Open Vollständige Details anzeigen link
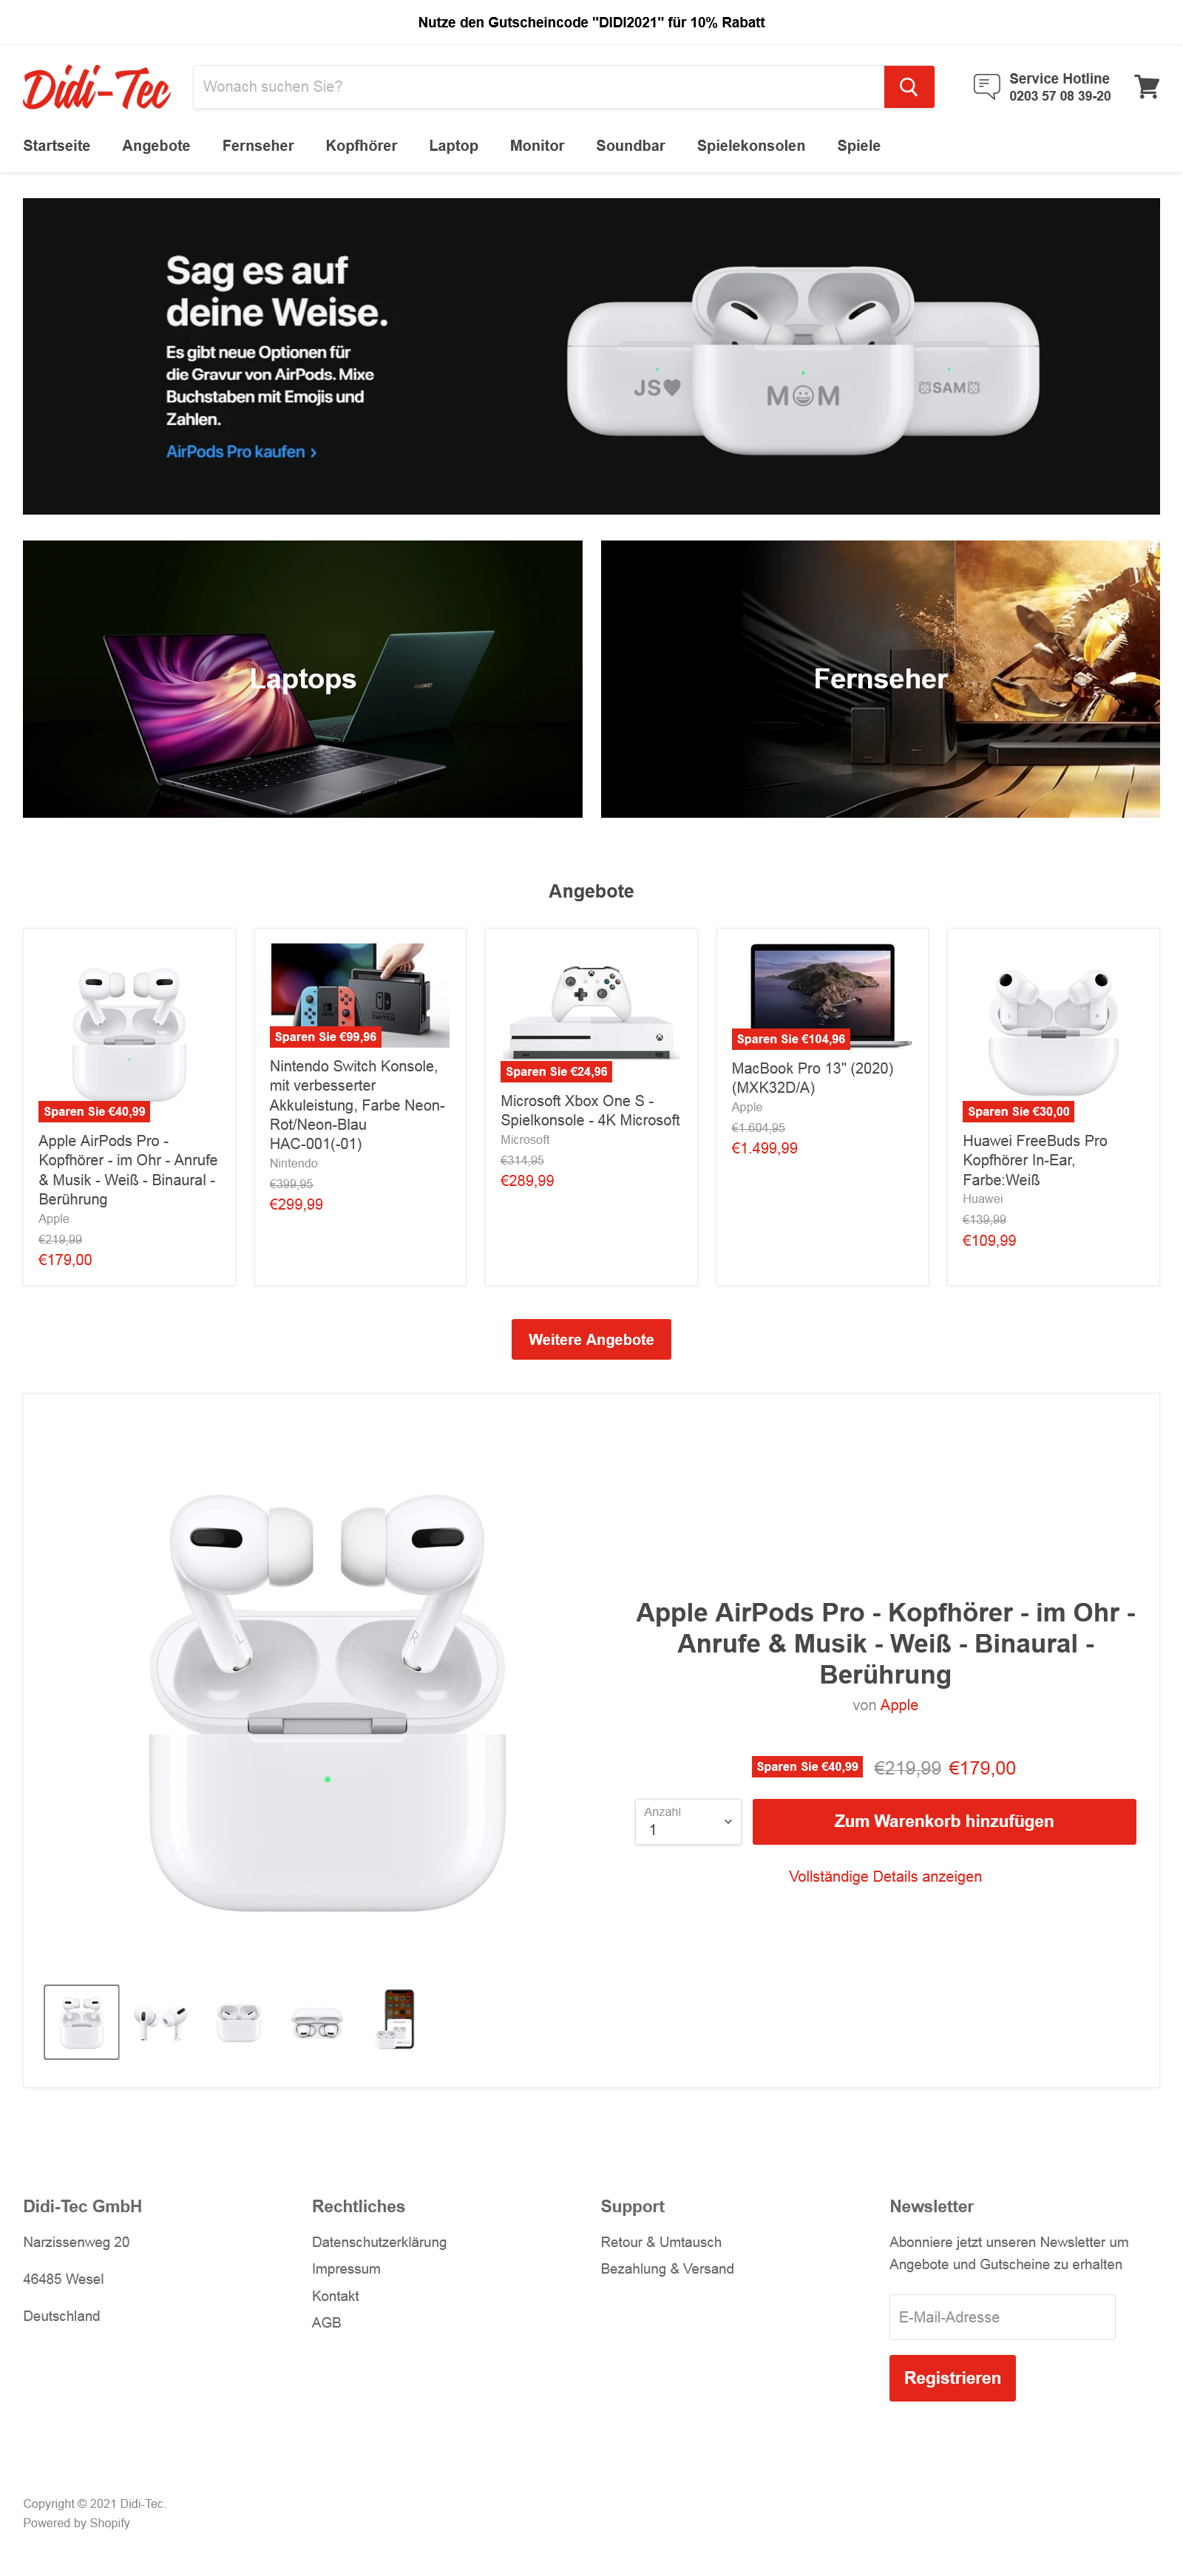 (885, 1876)
